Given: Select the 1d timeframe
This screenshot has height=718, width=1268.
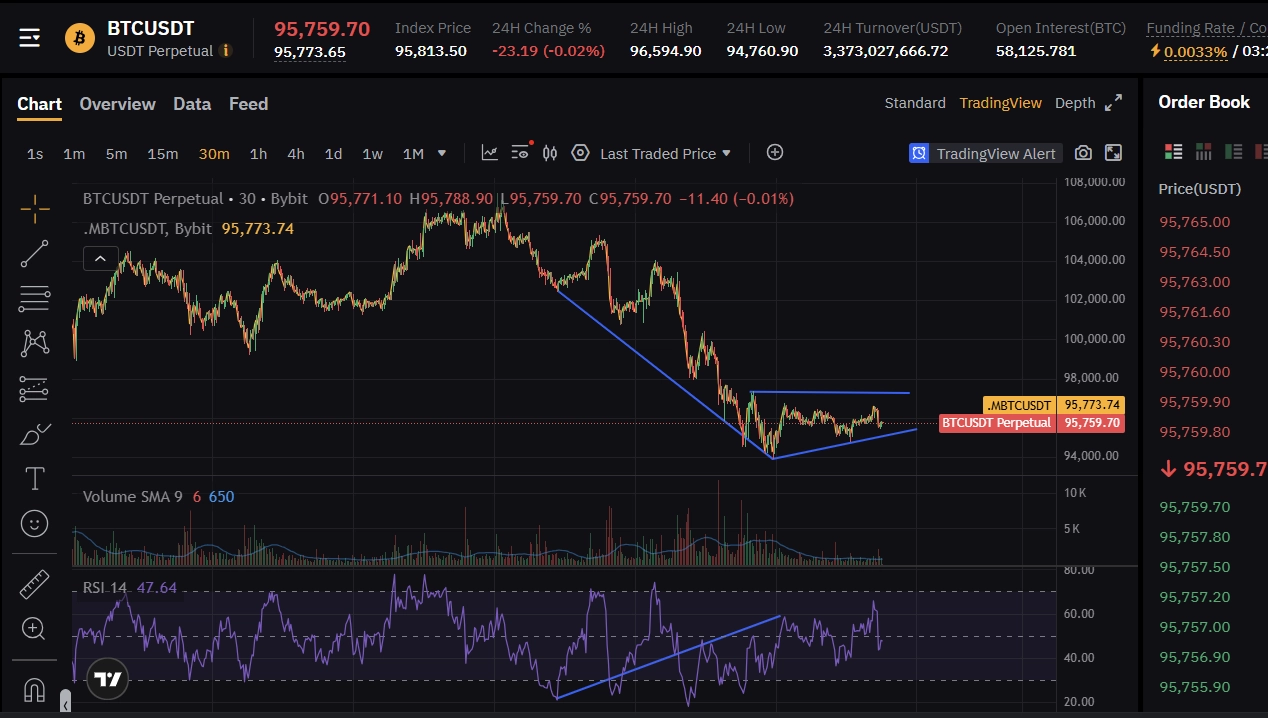Looking at the screenshot, I should click(x=333, y=153).
